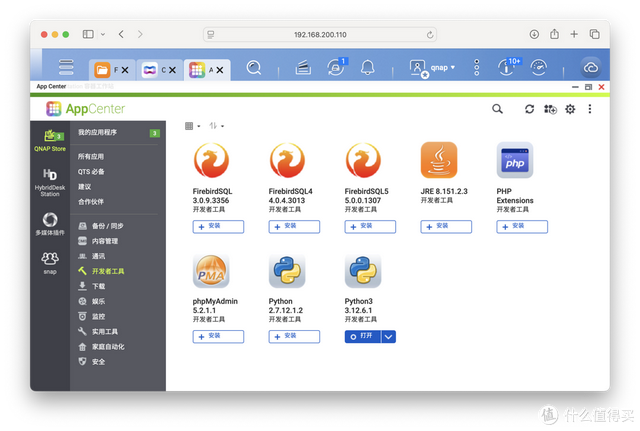Click the manual install app icon

pos(550,109)
